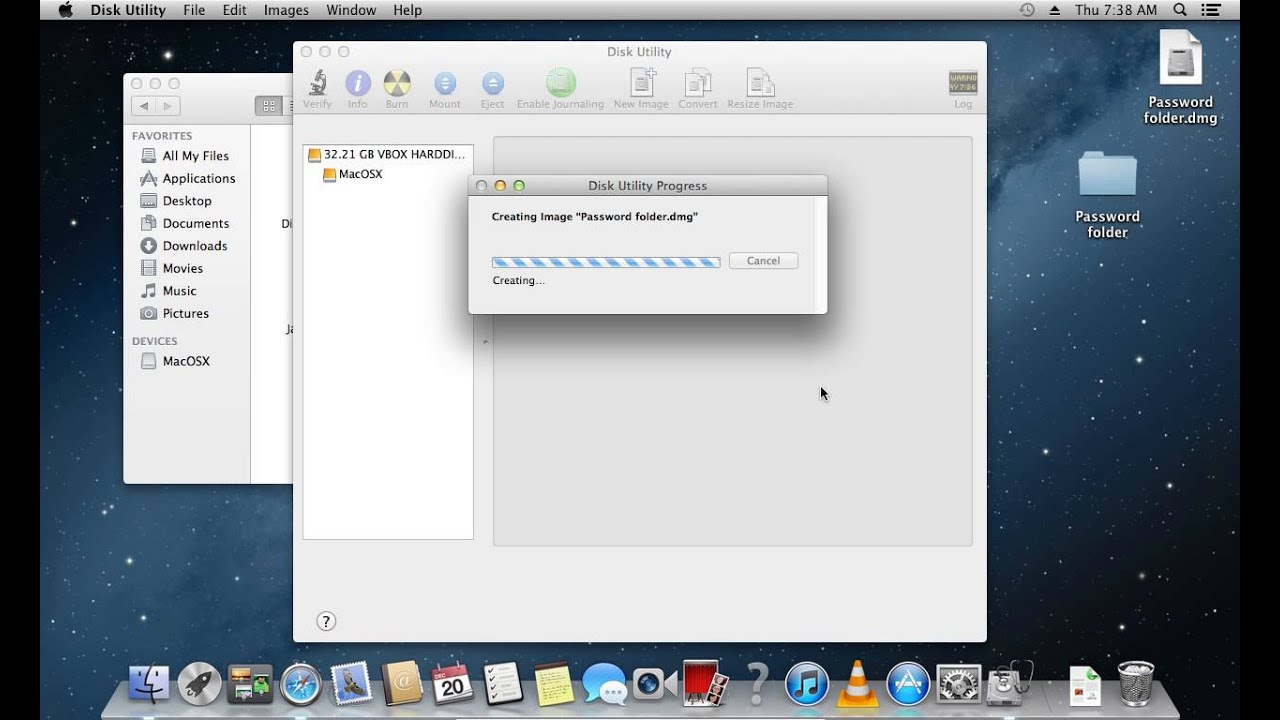Open Applications in Finder sidebar
1280x720 pixels.
[188, 178]
